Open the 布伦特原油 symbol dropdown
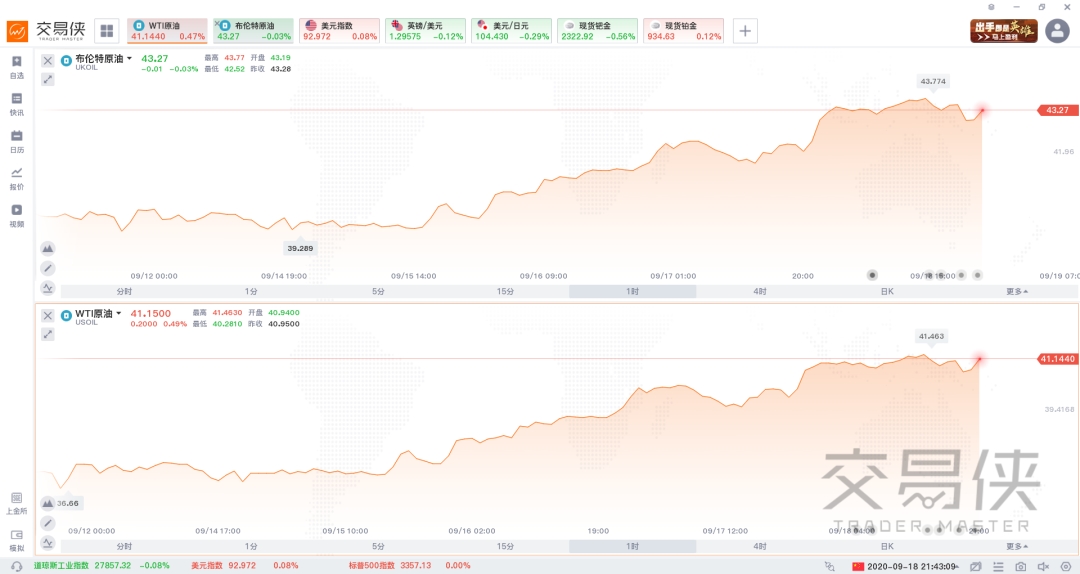Screen dimensions: 1080x574 click(129, 59)
